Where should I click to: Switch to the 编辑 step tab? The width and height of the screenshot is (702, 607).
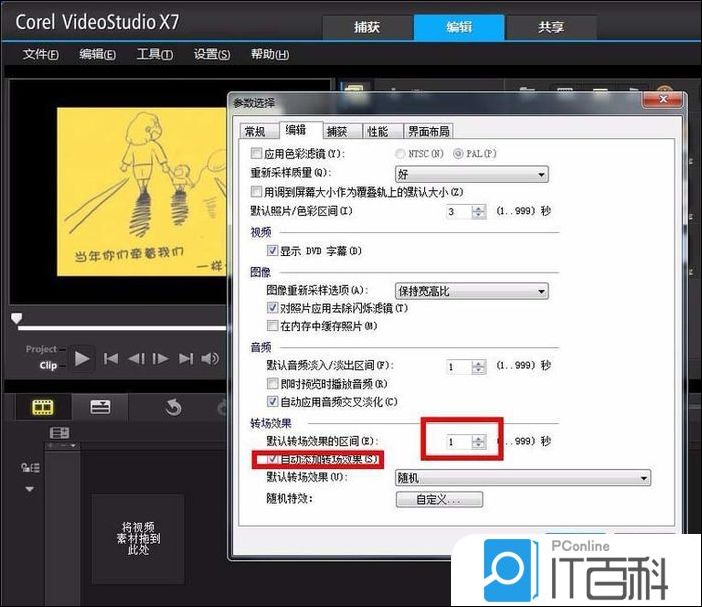[x=459, y=27]
